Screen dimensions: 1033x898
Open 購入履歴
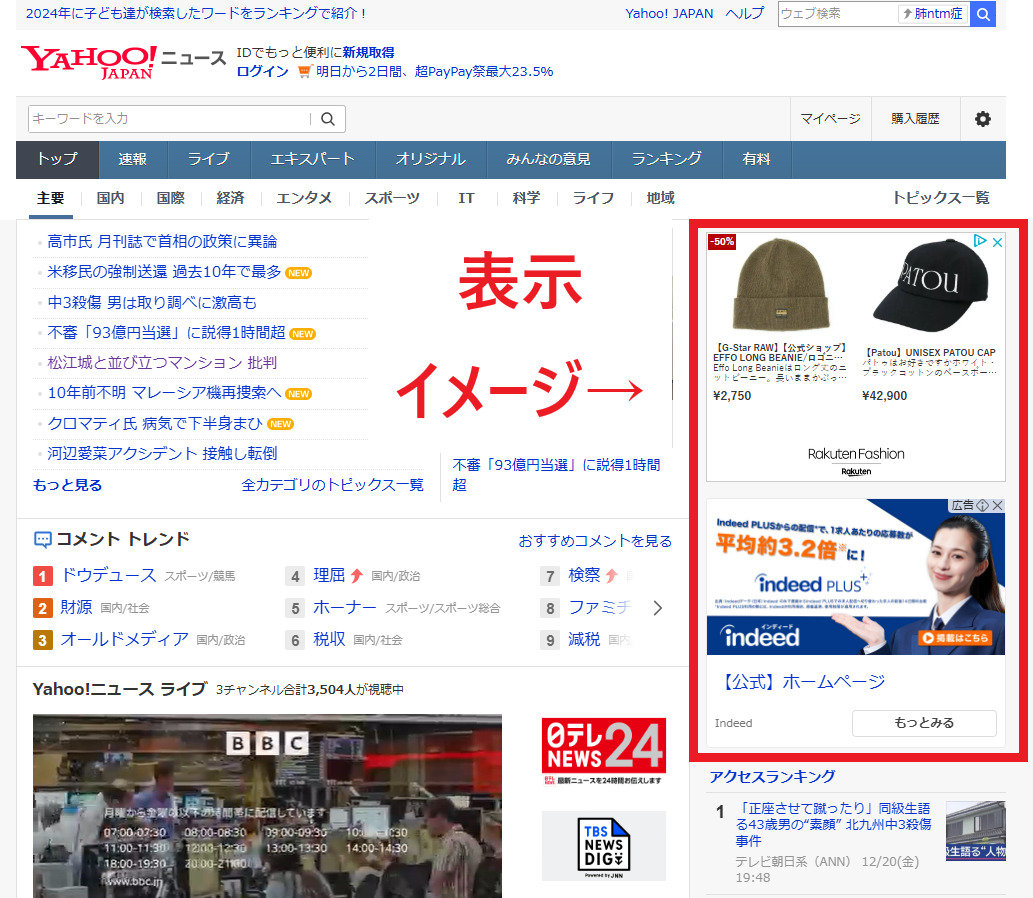click(915, 119)
